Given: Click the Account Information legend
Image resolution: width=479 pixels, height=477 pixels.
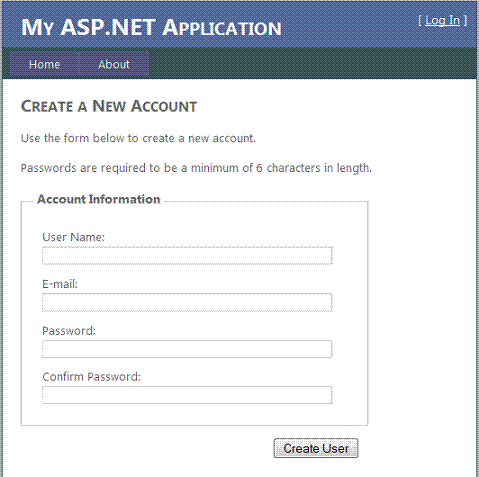Looking at the screenshot, I should pyautogui.click(x=99, y=199).
